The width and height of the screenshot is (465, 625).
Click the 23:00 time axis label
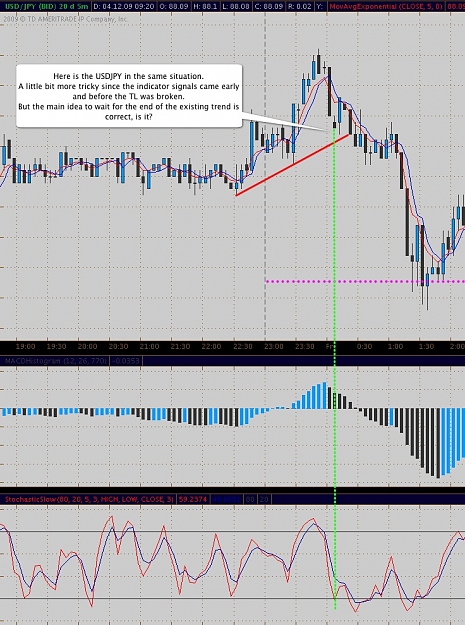pos(274,346)
